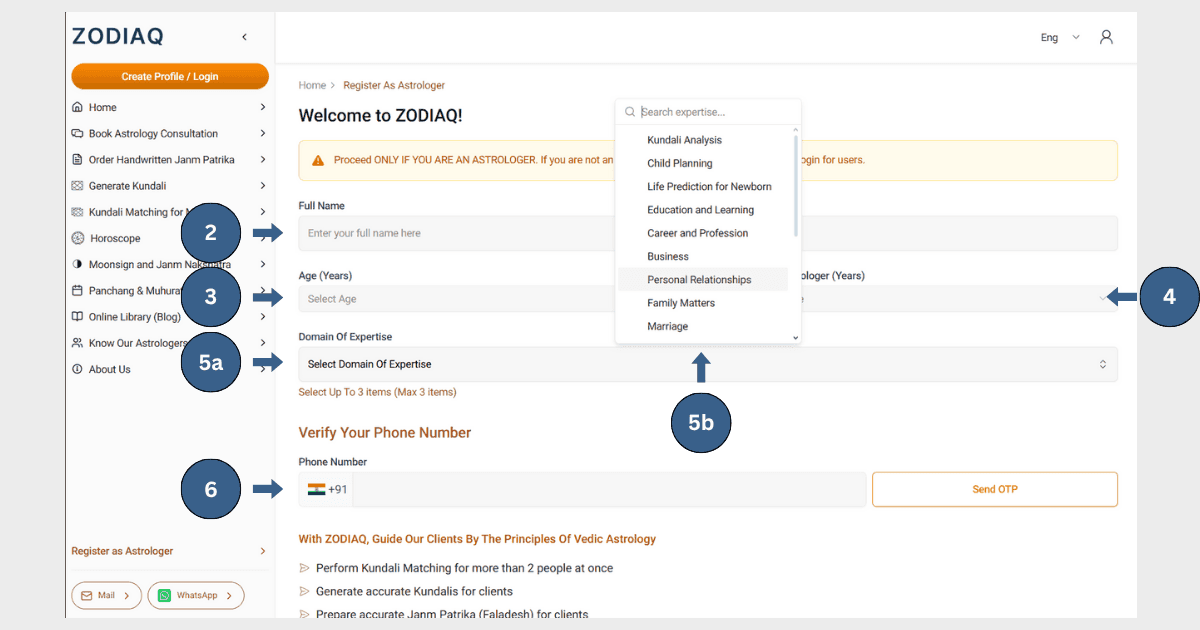
Task: Select Personal Relationships option
Action: [703, 280]
